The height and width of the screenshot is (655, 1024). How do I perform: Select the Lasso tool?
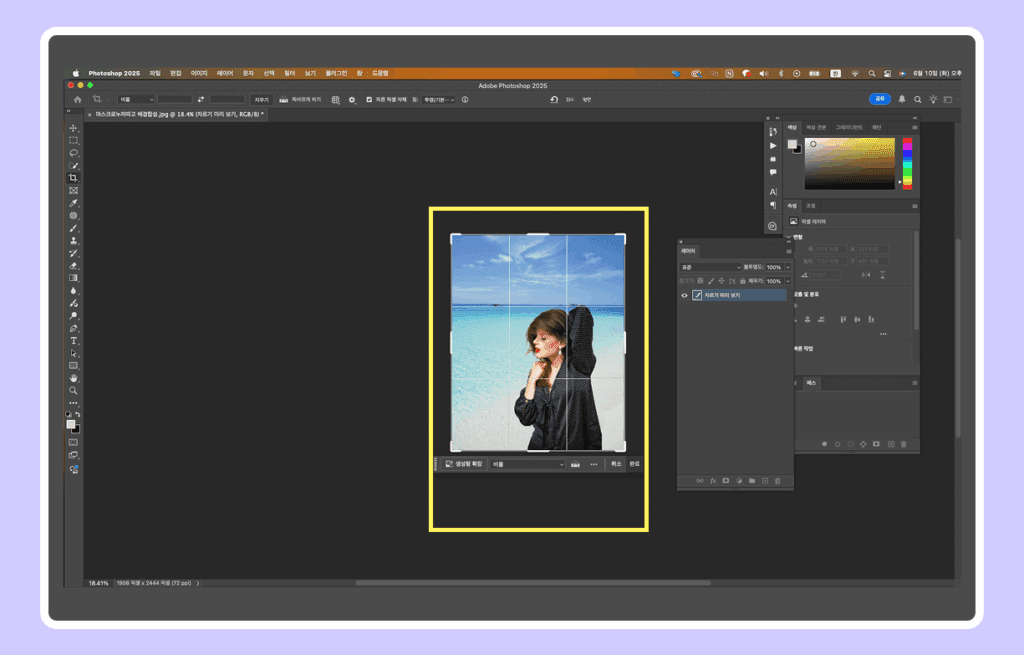coord(73,153)
